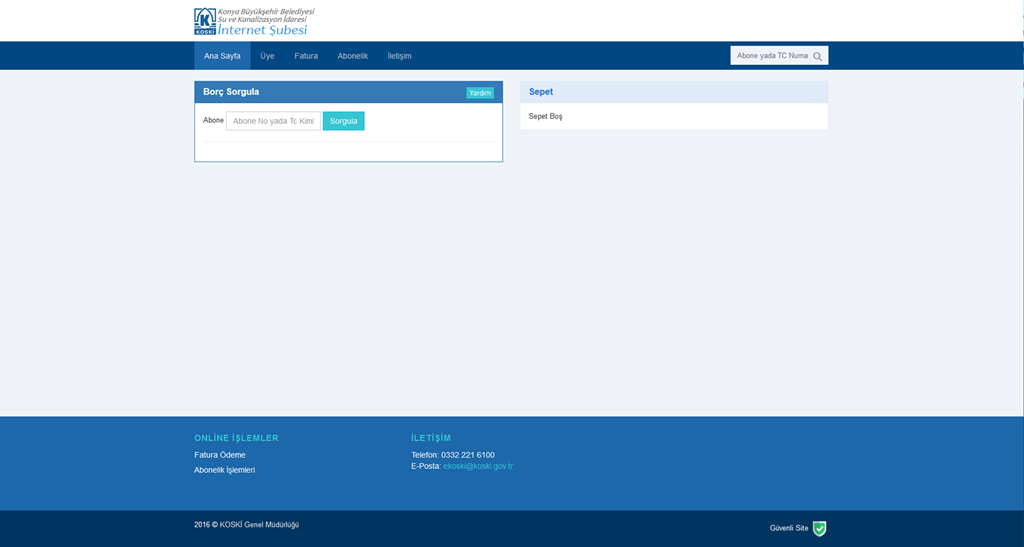Open the Ana Sayfa menu item
The width and height of the screenshot is (1024, 547).
(x=222, y=56)
